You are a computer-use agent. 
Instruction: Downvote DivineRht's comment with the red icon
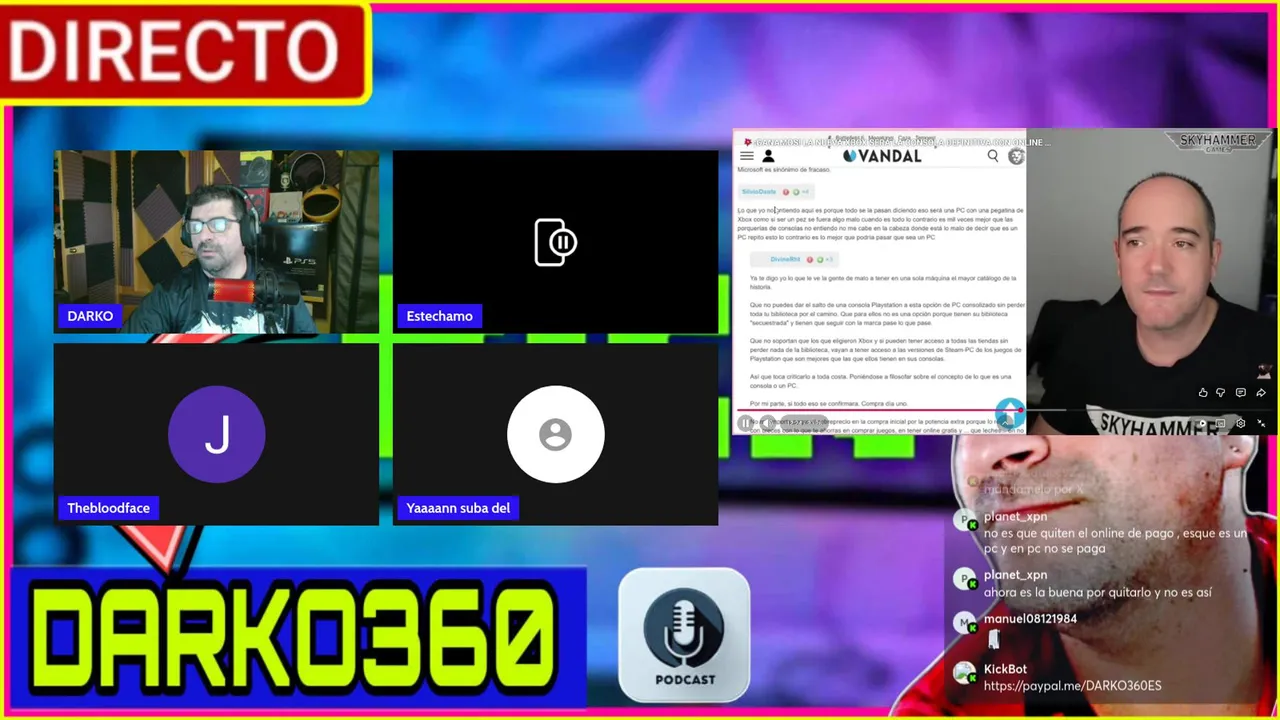tap(810, 259)
